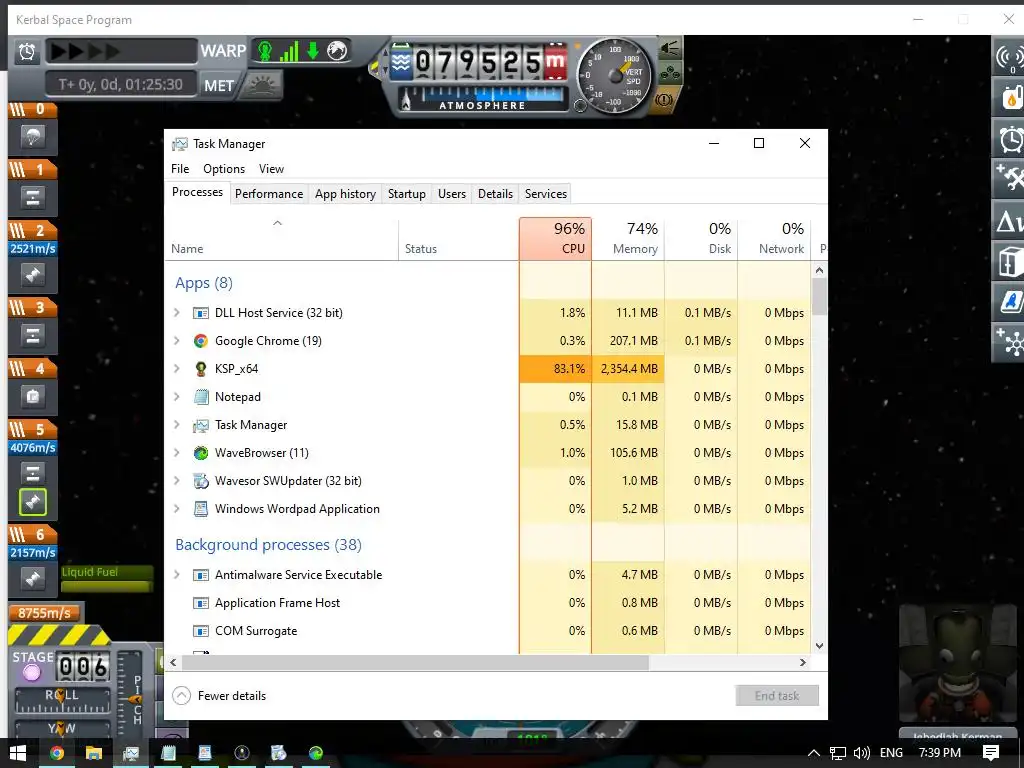This screenshot has height=768, width=1024.
Task: Expand the Task Manager process row
Action: click(176, 425)
